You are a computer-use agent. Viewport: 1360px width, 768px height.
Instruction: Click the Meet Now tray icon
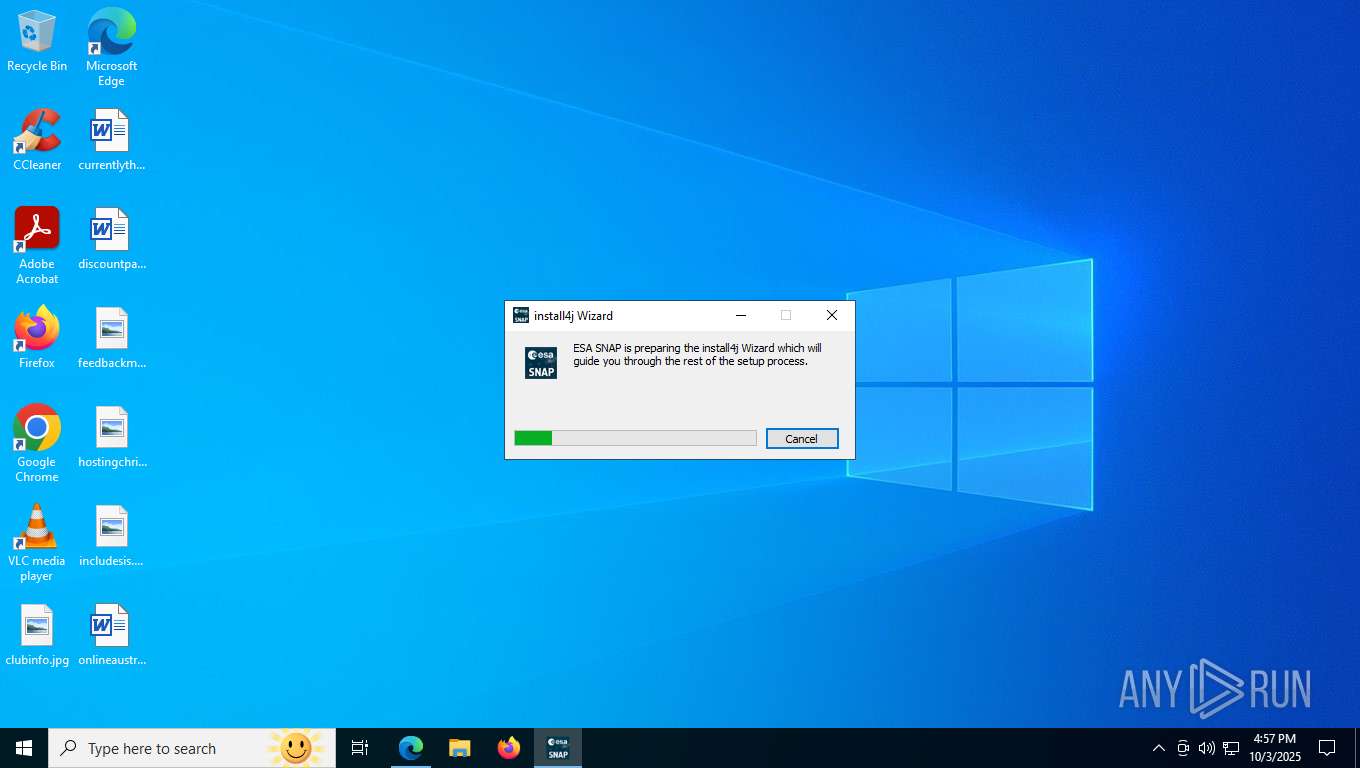pyautogui.click(x=1183, y=748)
